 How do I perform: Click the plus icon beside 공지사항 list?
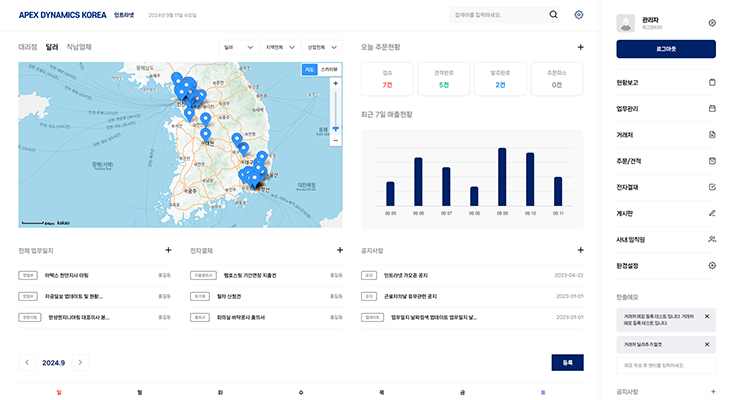(580, 250)
